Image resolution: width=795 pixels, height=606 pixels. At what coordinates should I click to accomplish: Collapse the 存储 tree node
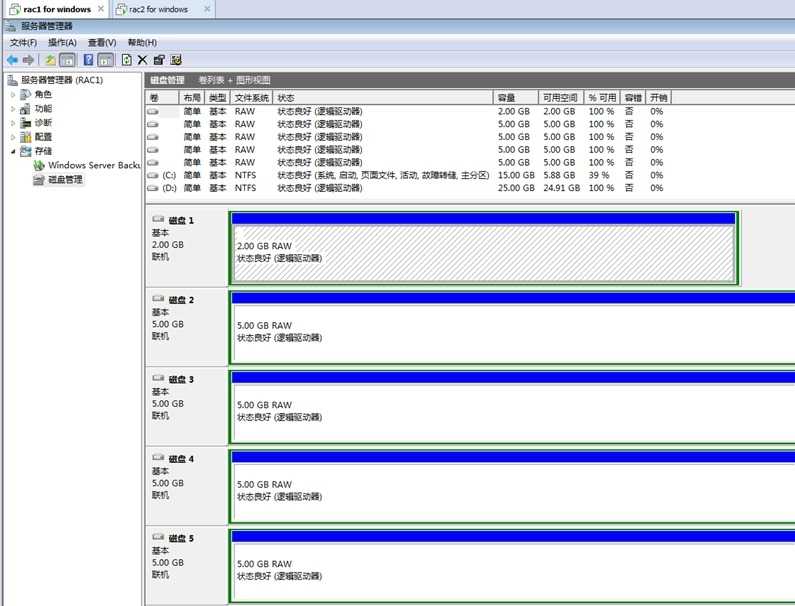(13, 151)
